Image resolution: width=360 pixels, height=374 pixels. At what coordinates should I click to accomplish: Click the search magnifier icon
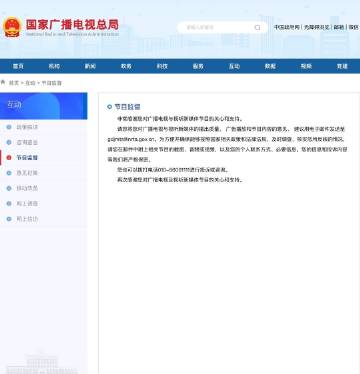pos(257,27)
